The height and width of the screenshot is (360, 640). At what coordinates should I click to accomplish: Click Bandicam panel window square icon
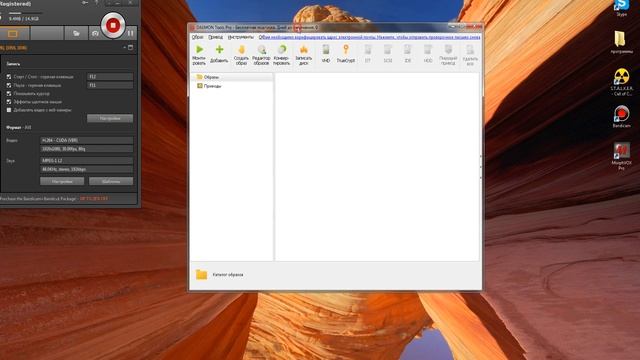(131, 47)
